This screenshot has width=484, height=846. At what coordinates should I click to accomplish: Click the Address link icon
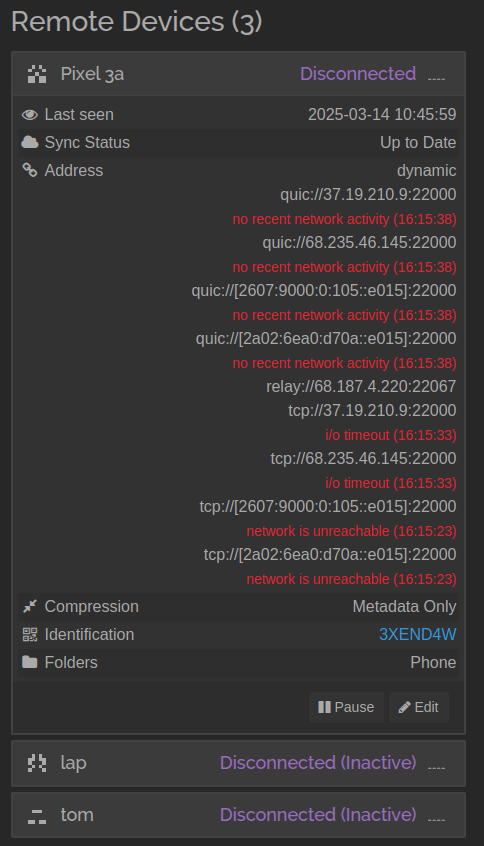coord(30,170)
